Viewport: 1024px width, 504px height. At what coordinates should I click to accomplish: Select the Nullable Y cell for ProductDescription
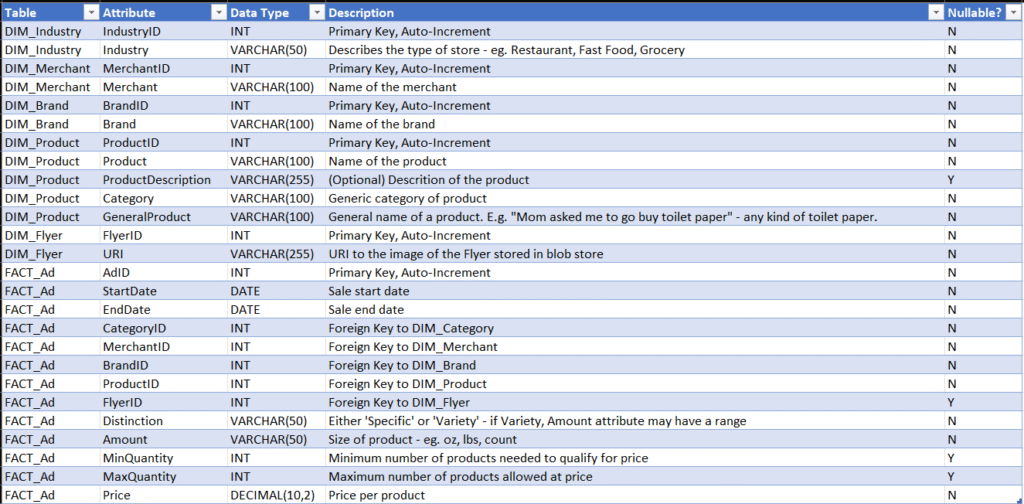click(x=984, y=180)
